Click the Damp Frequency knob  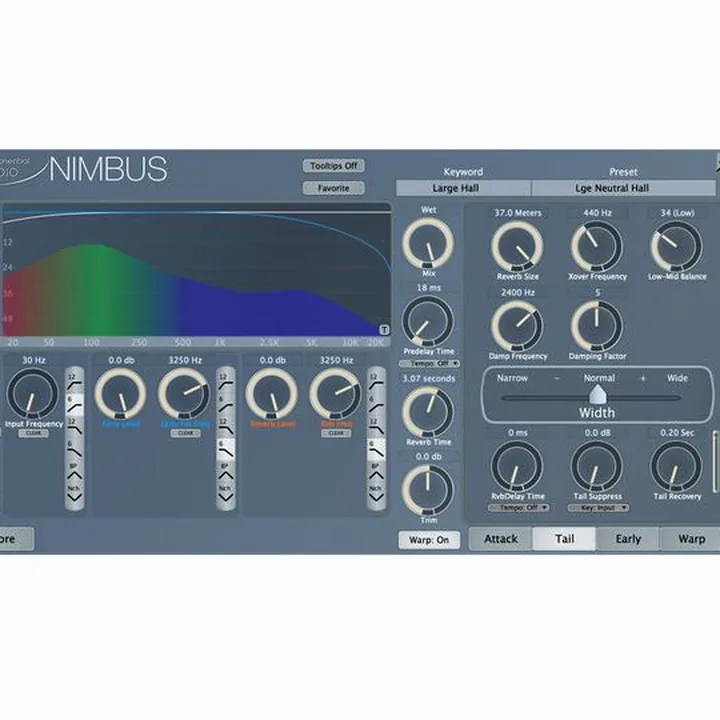point(517,326)
